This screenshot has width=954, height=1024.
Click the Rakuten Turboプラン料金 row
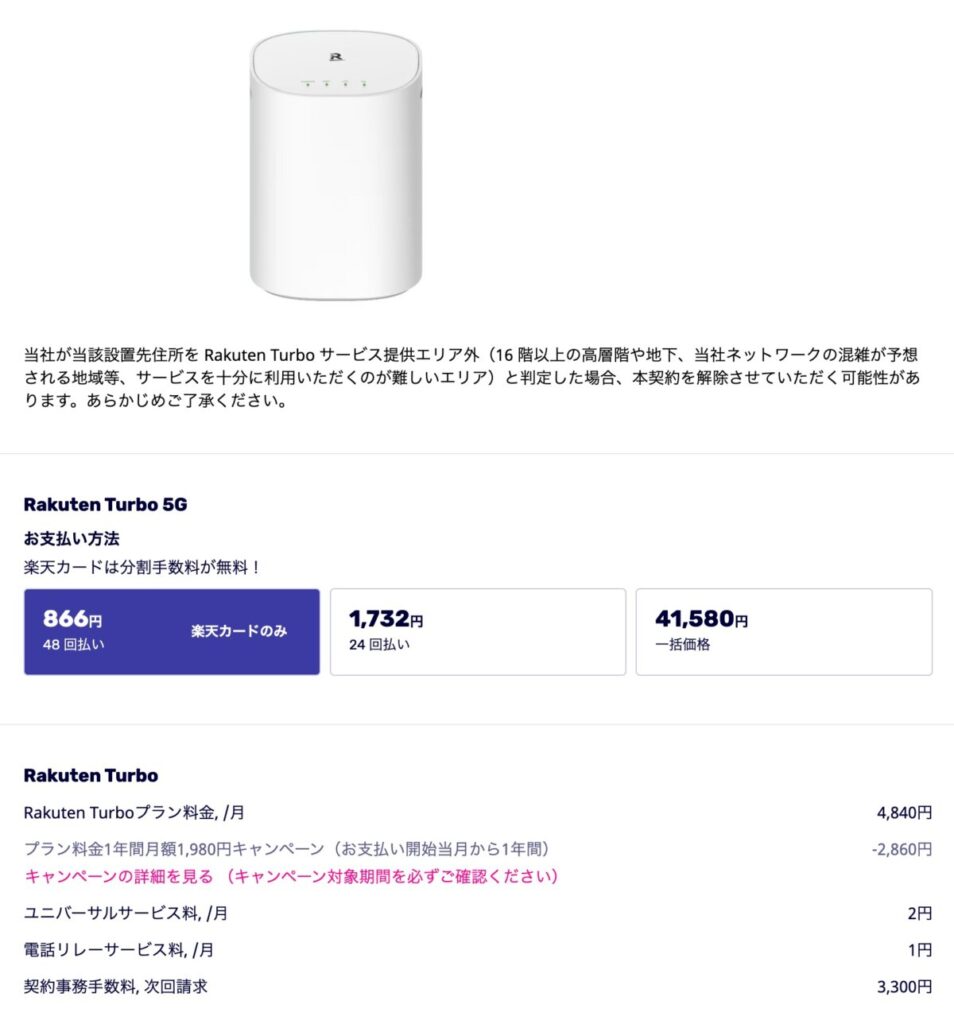pyautogui.click(x=477, y=812)
